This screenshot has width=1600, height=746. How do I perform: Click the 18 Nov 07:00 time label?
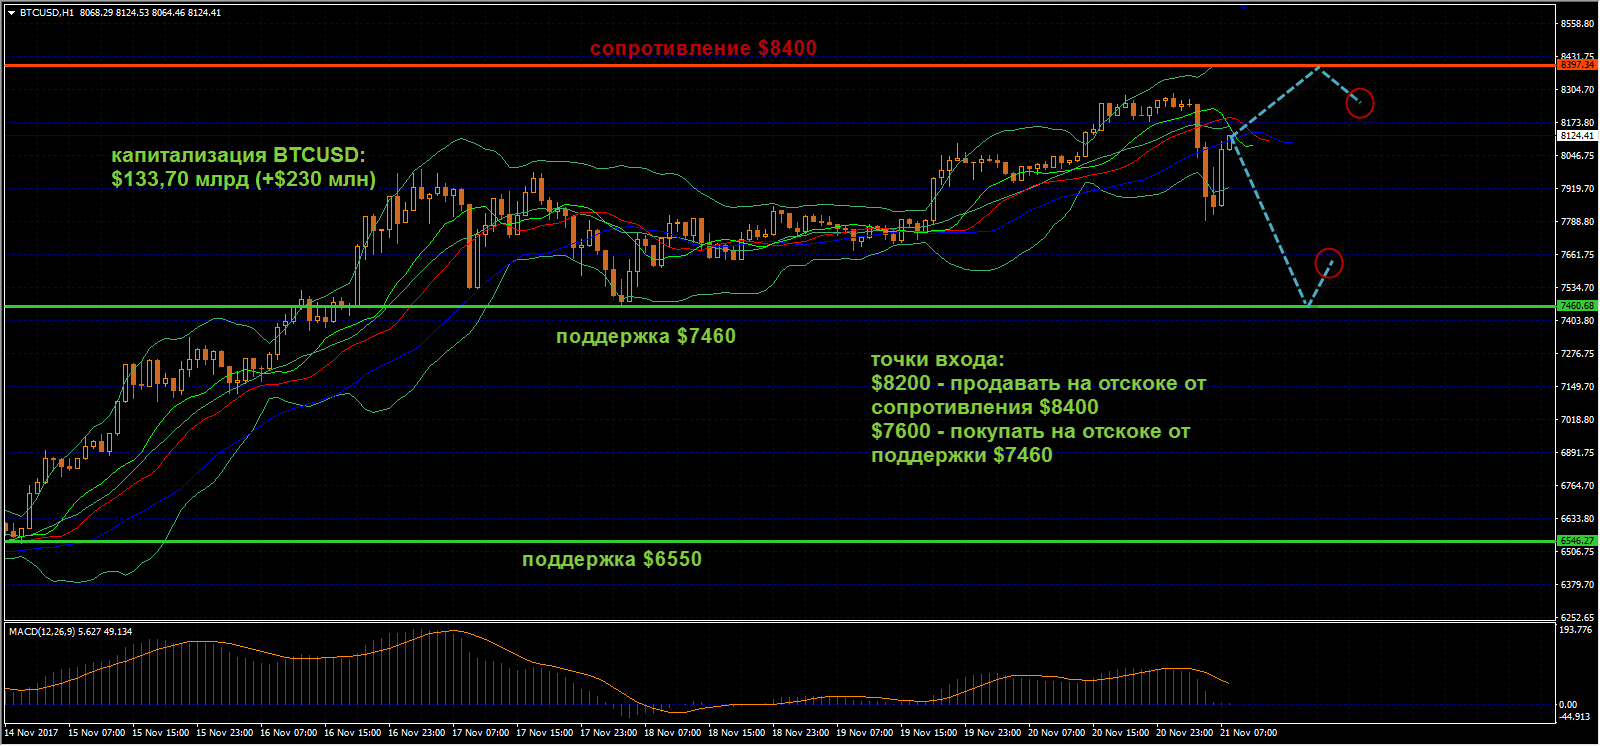[672, 733]
